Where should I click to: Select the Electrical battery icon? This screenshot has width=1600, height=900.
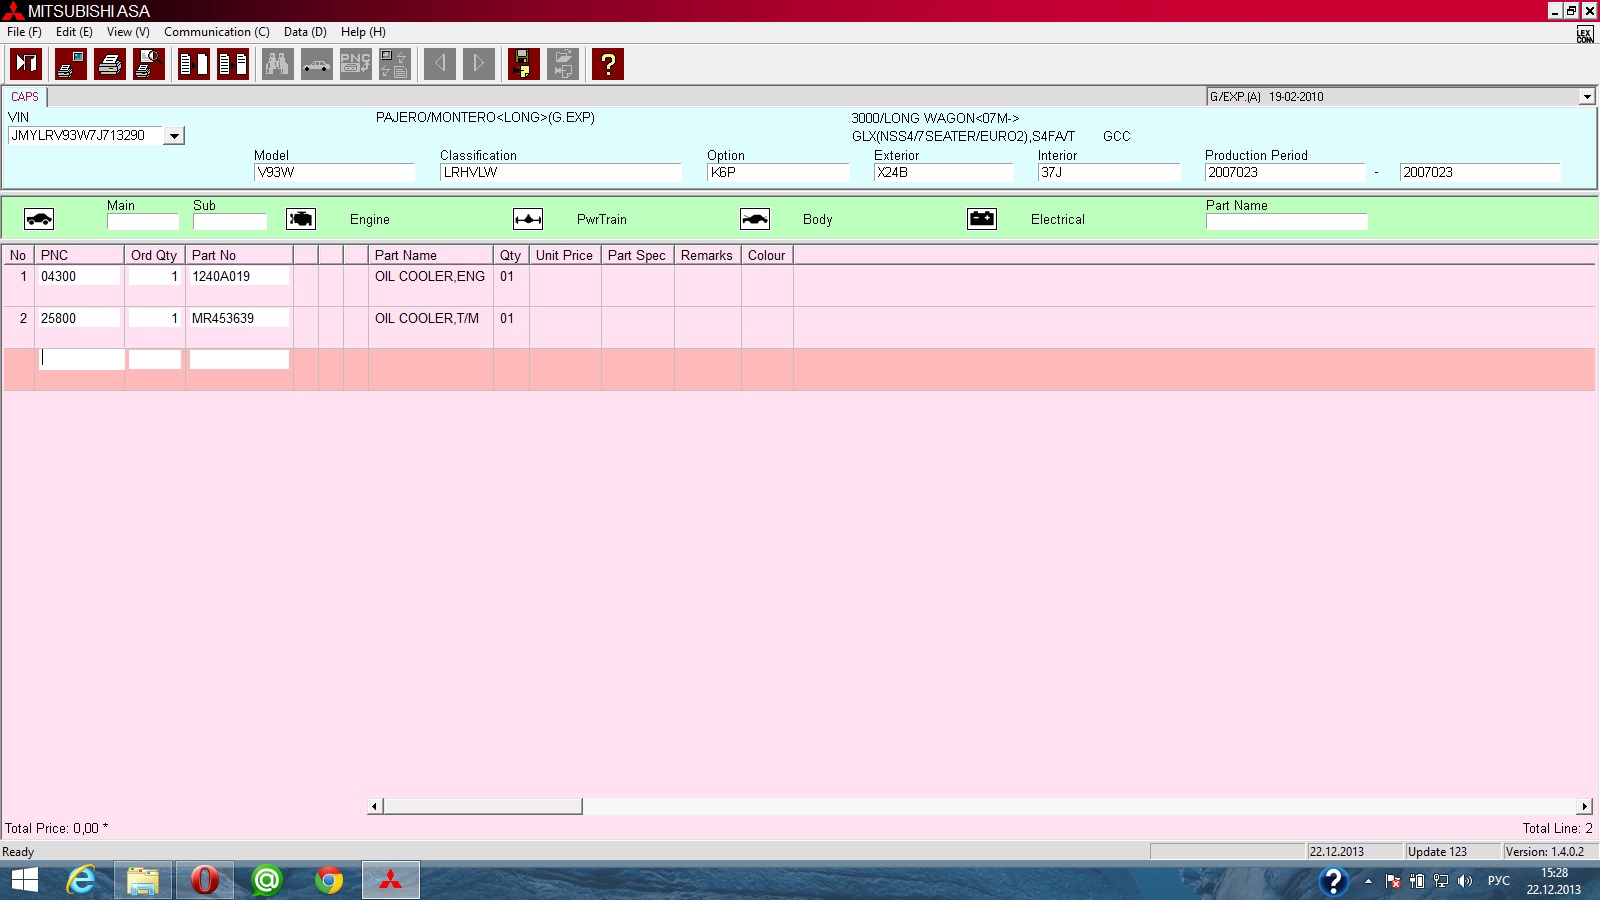[x=982, y=219]
